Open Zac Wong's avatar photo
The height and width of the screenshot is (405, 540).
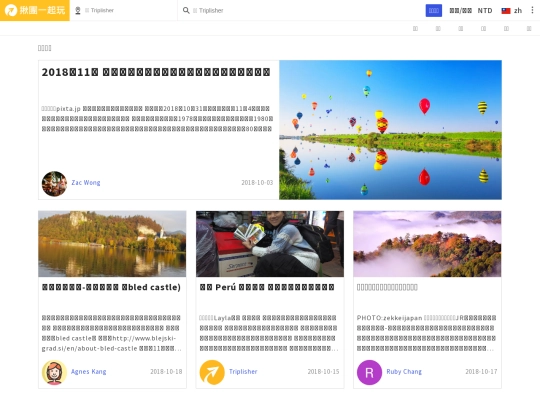click(x=54, y=184)
